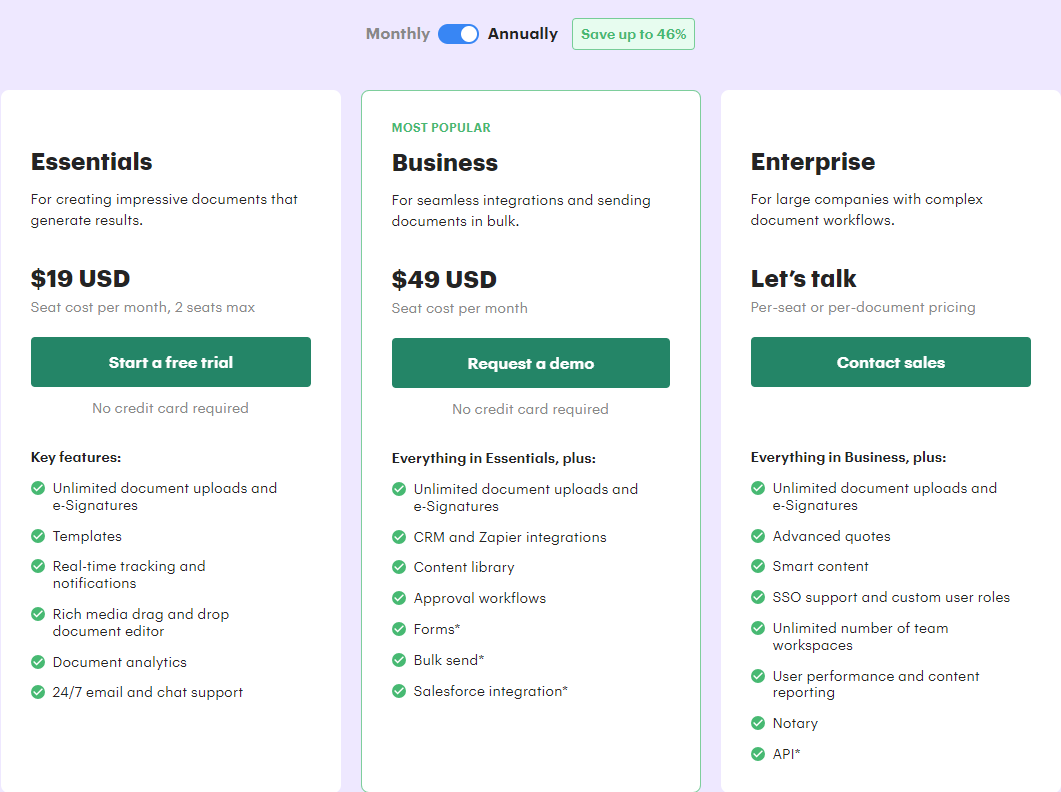Click the Save up to 46% badge
The height and width of the screenshot is (792, 1061).
[x=633, y=33]
